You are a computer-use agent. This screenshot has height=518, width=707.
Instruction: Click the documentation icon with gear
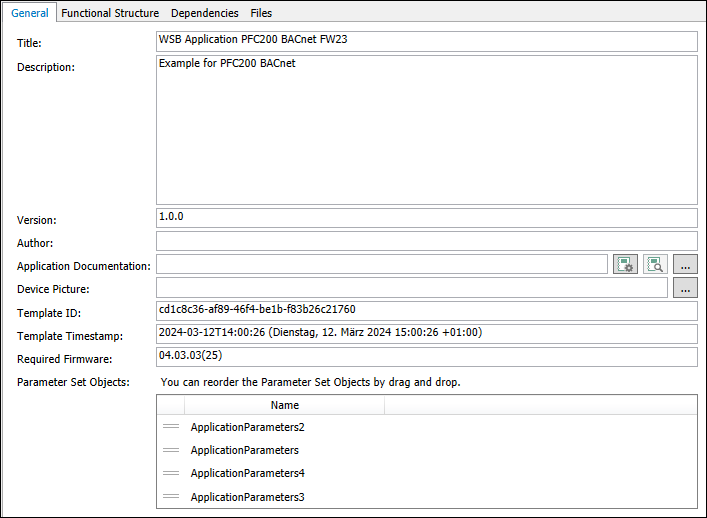point(625,264)
